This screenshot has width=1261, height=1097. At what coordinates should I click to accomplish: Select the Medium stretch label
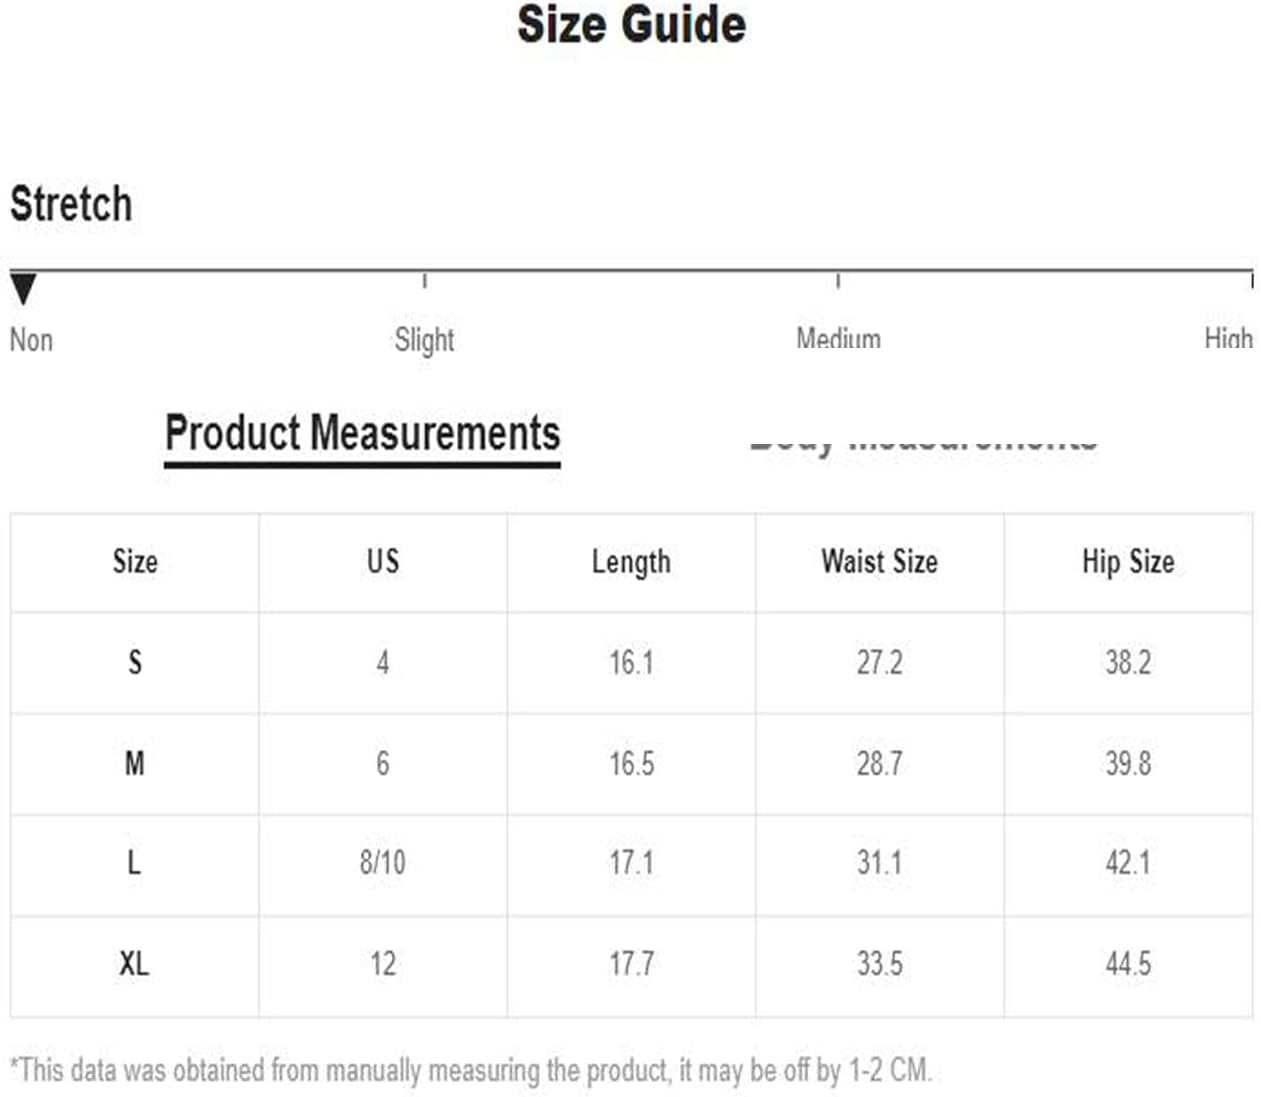838,337
